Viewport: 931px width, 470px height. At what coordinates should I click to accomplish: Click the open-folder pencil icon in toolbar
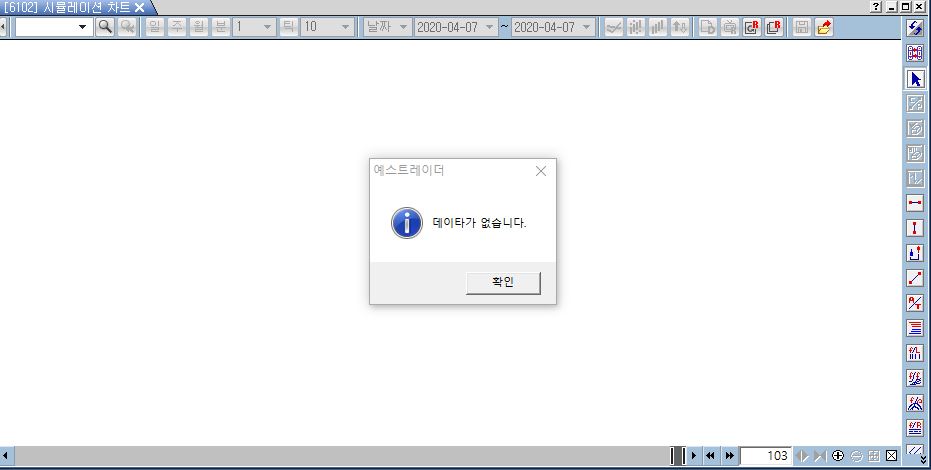click(823, 27)
